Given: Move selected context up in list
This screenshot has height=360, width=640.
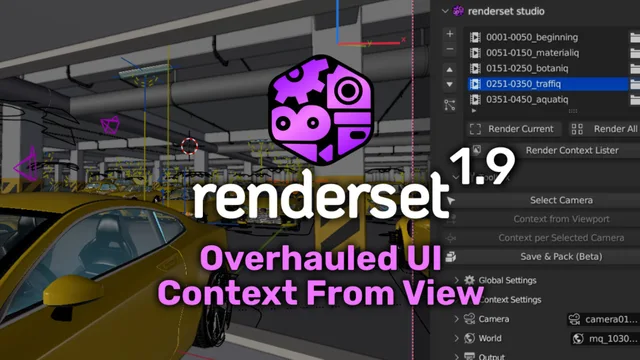Looking at the screenshot, I should pyautogui.click(x=450, y=70).
